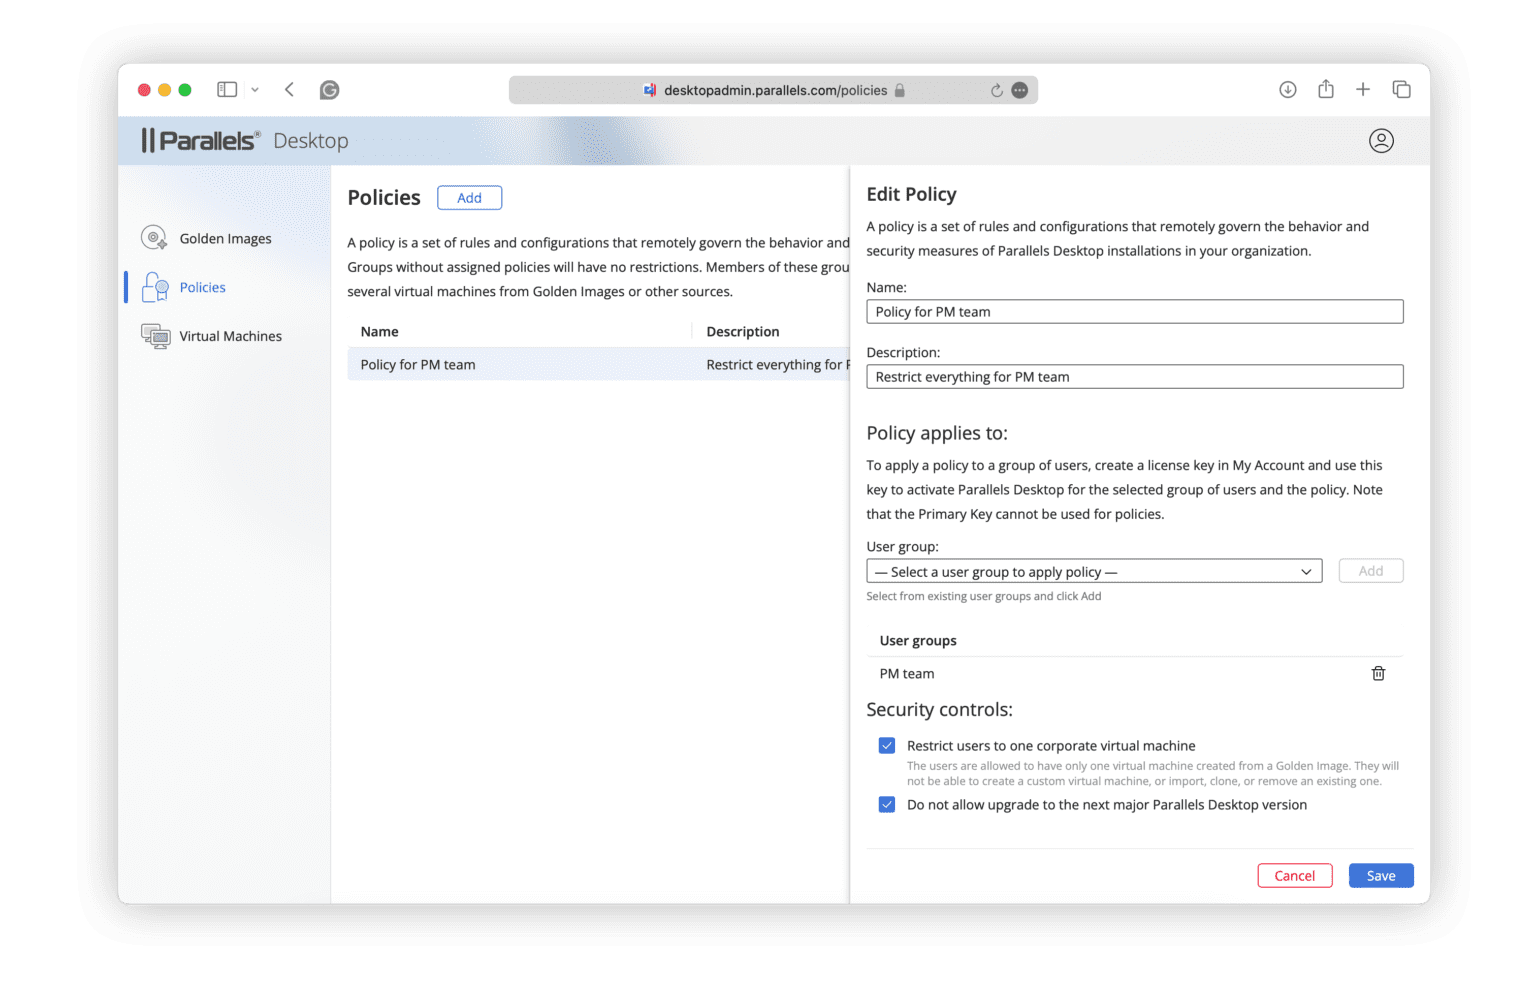
Task: Uncheck restrict users to one corporate virtual machine
Action: point(887,745)
